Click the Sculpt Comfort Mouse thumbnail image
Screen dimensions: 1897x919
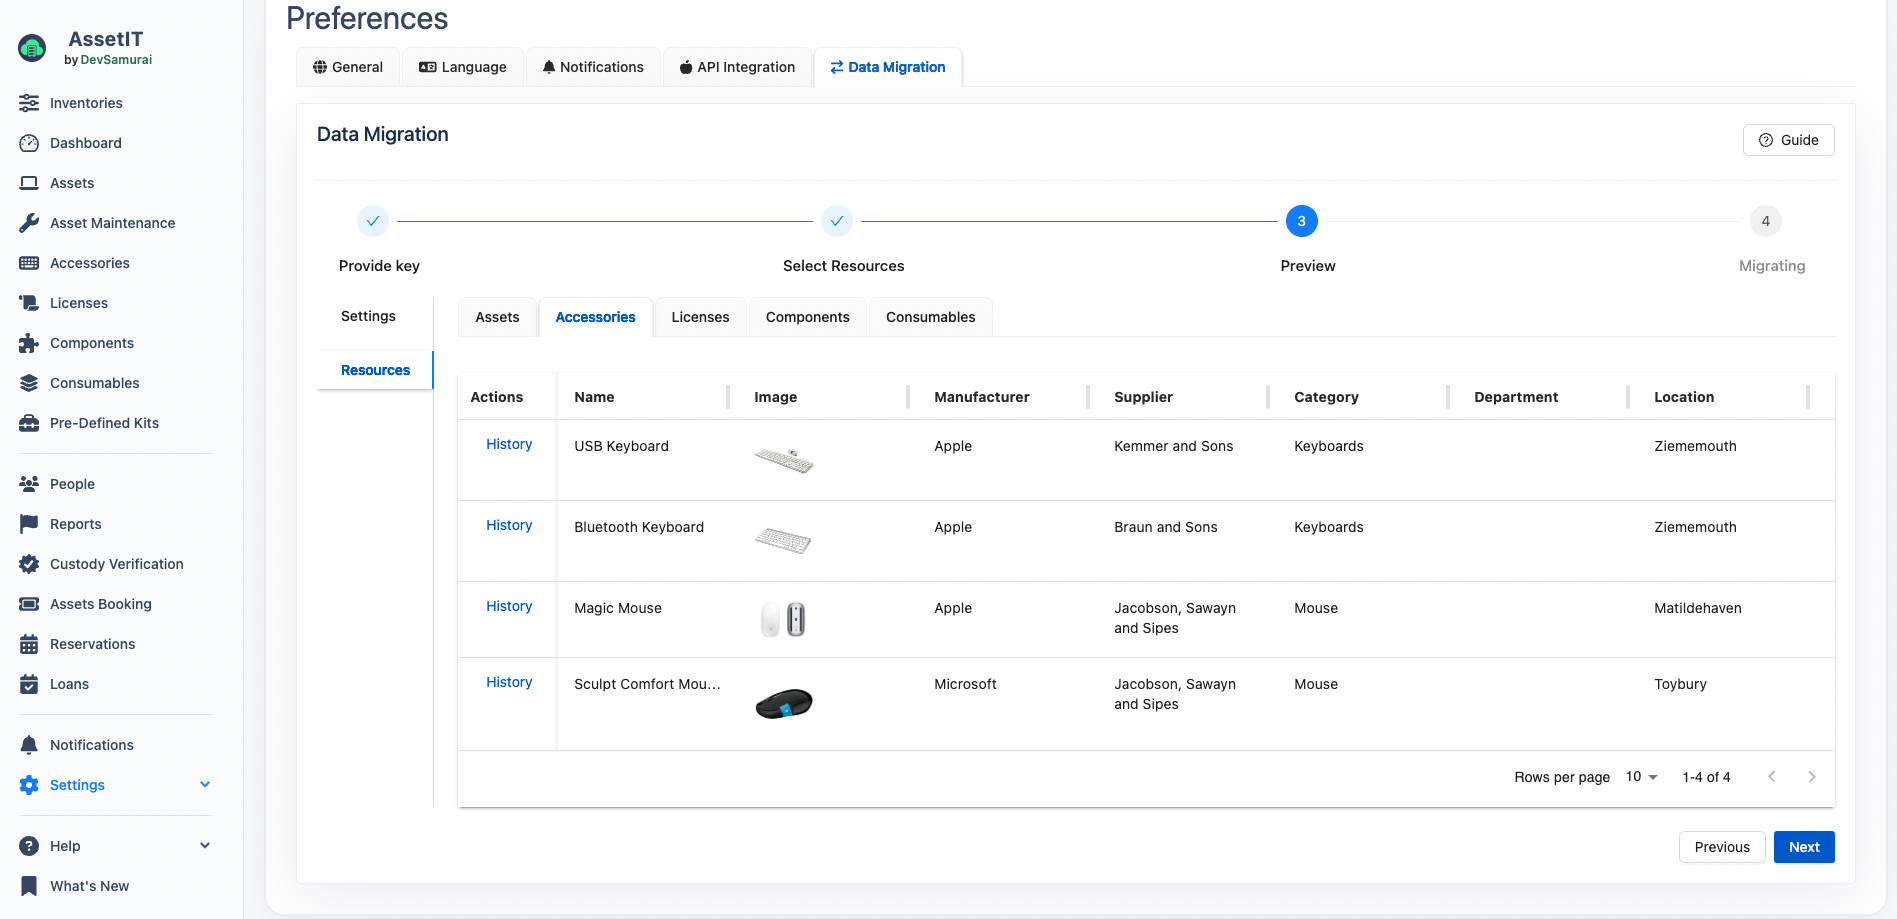tap(783, 703)
